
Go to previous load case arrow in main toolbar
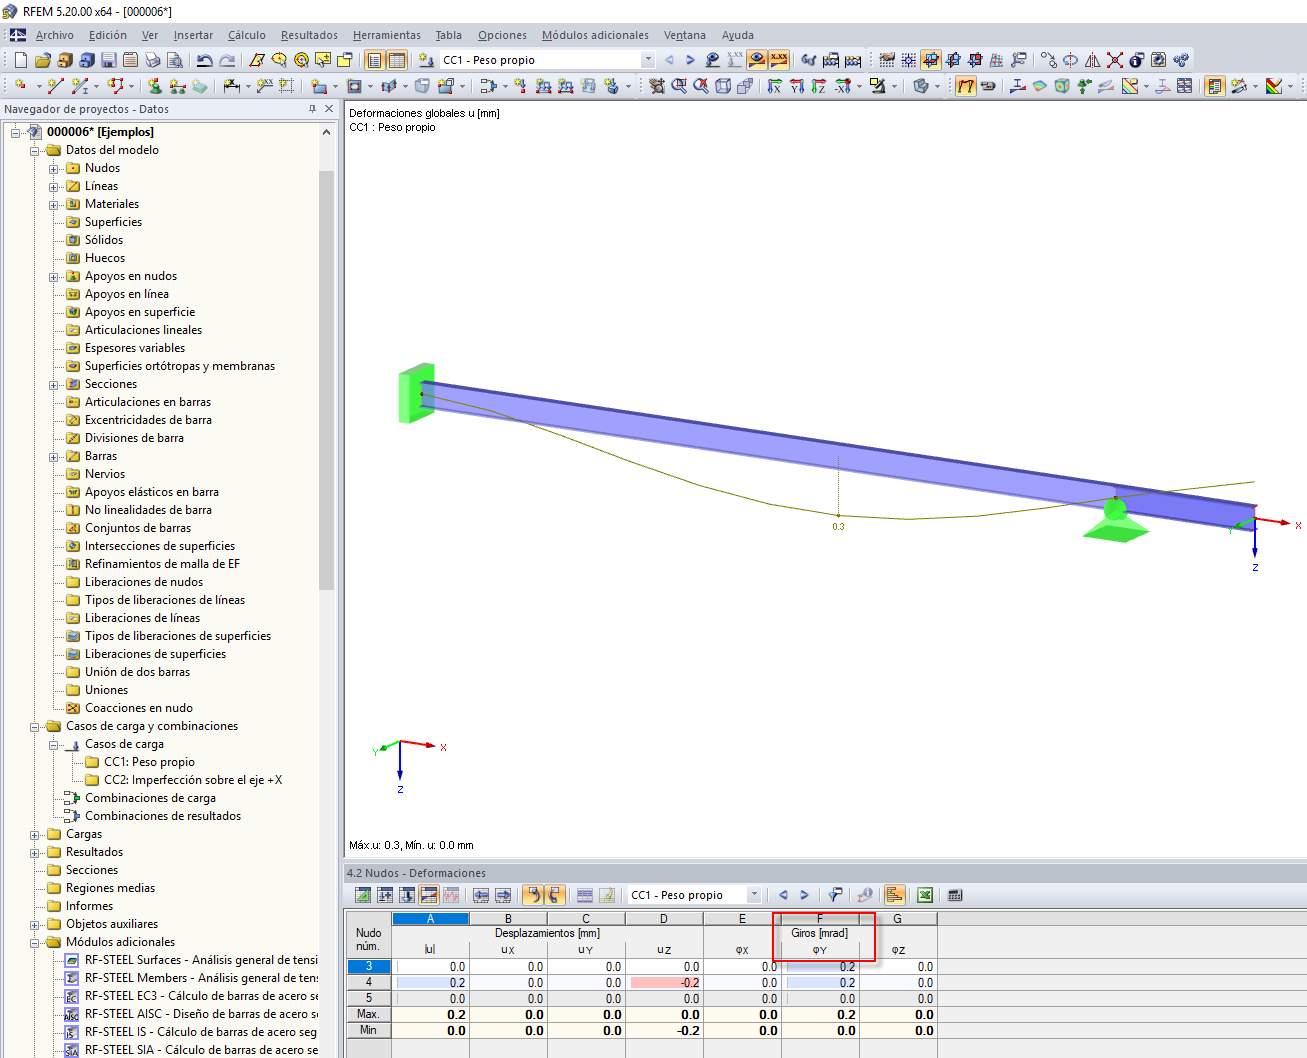pos(669,60)
